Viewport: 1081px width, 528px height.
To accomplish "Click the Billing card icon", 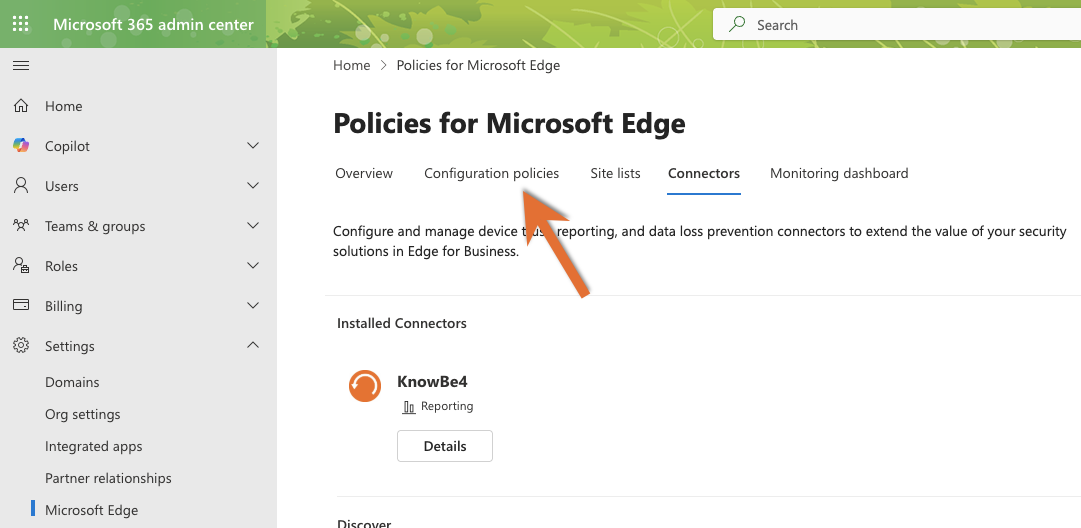I will (21, 306).
